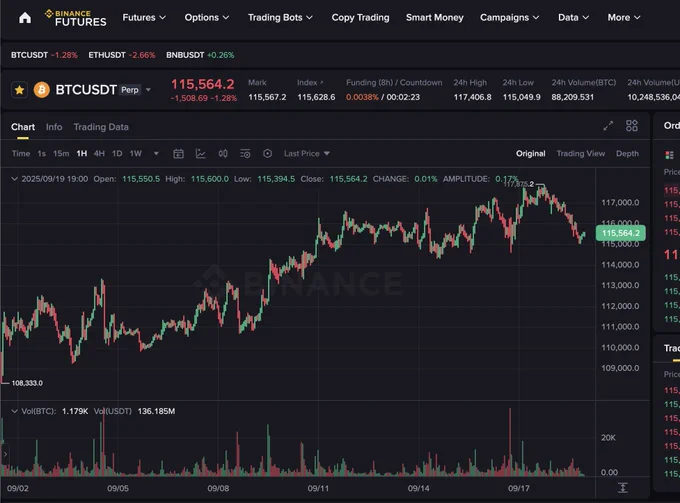680x503 pixels.
Task: Click the Vol(USDT) 136.185M value
Action: pos(156,411)
